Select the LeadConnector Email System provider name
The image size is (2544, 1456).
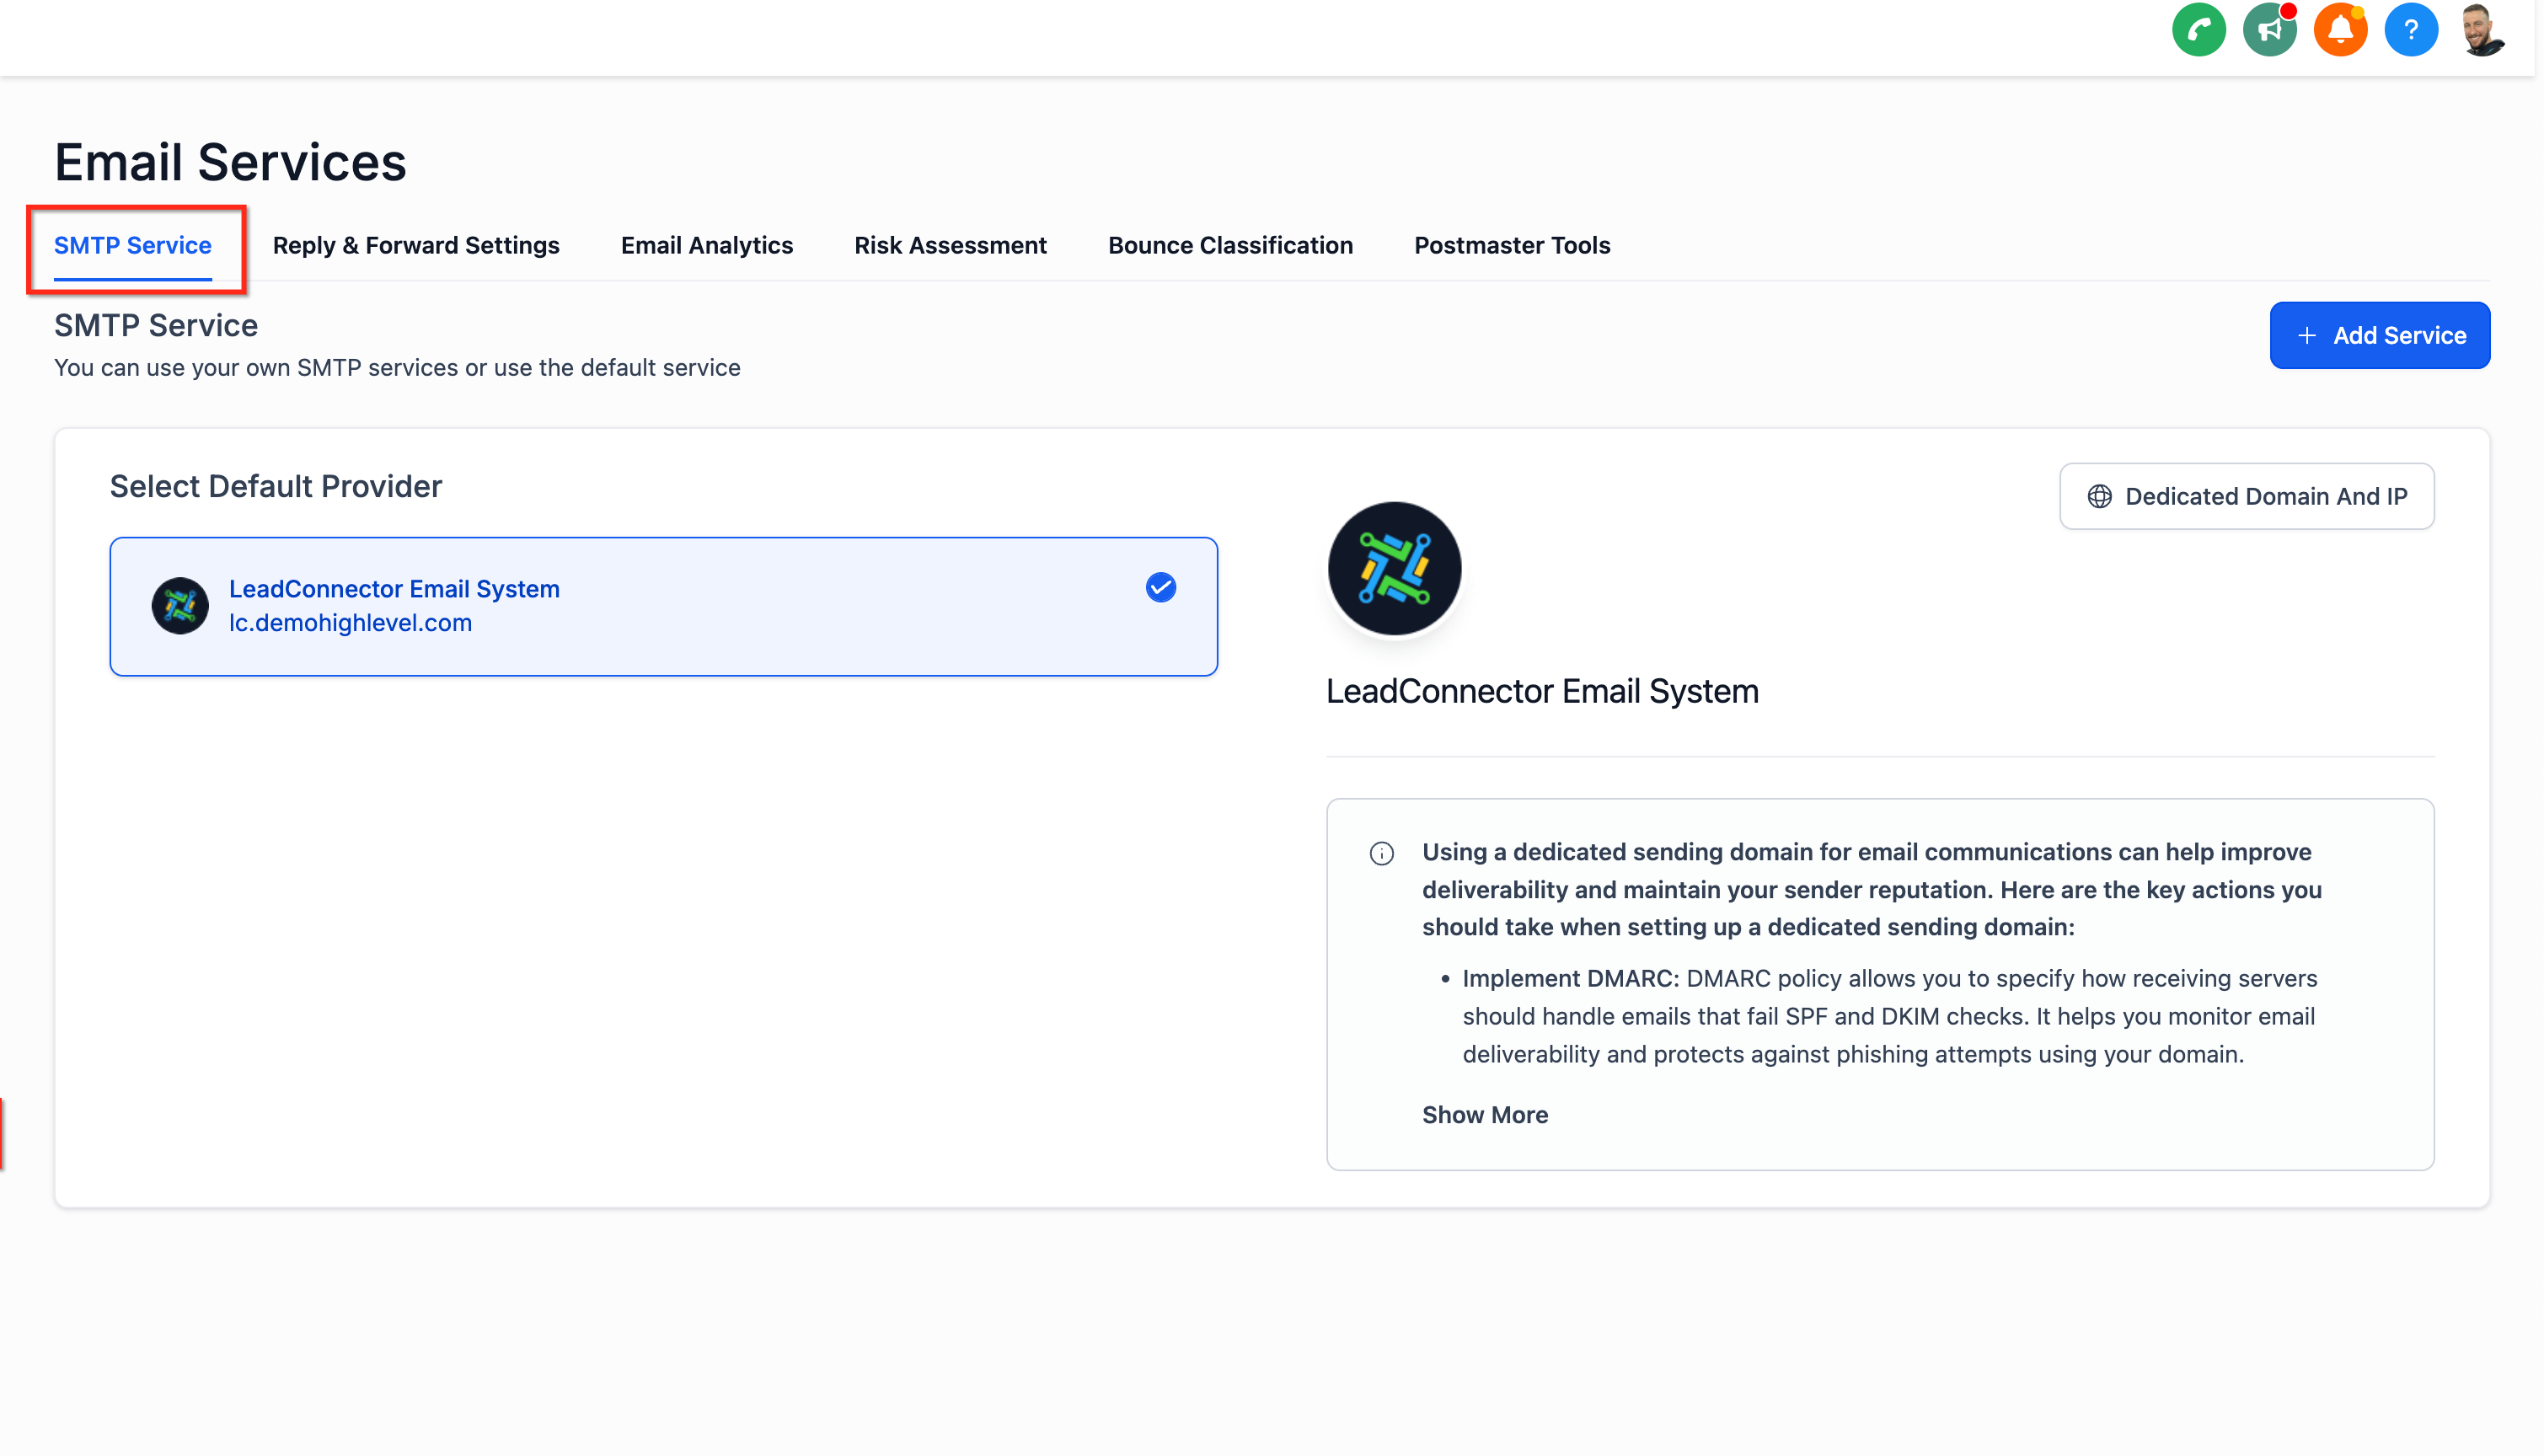coord(394,588)
